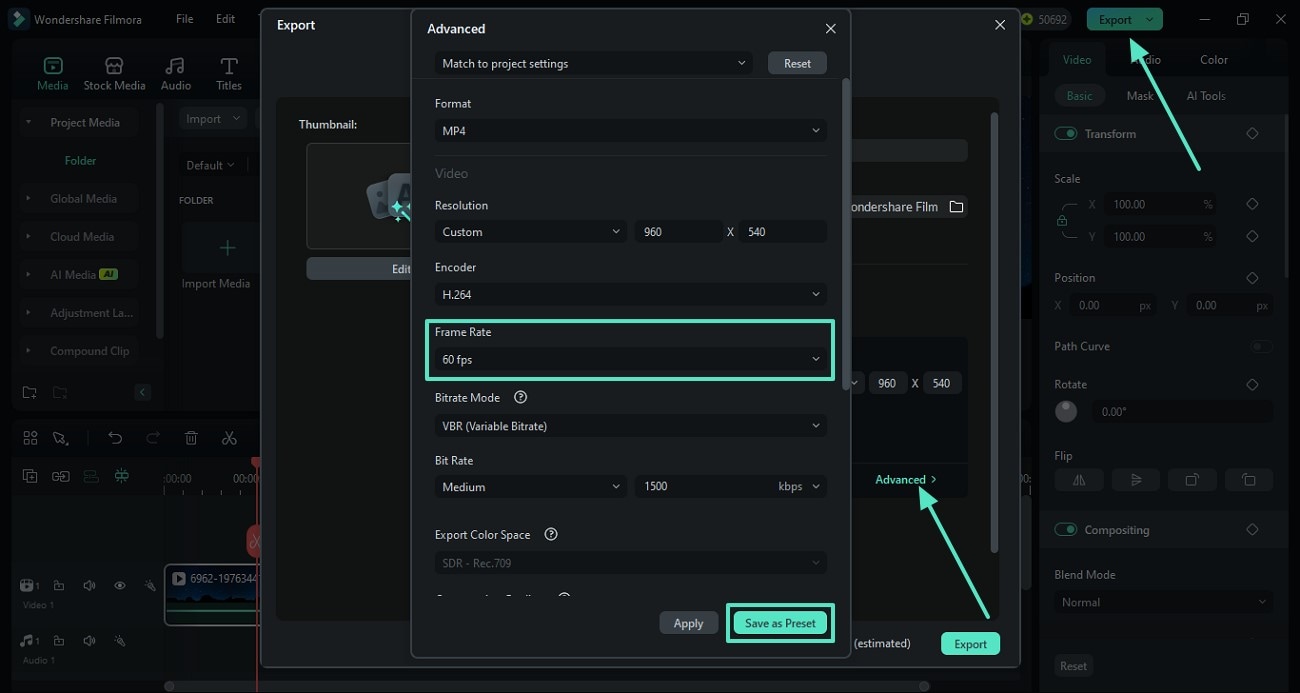Collapse the media sidebar arrow

(x=142, y=392)
